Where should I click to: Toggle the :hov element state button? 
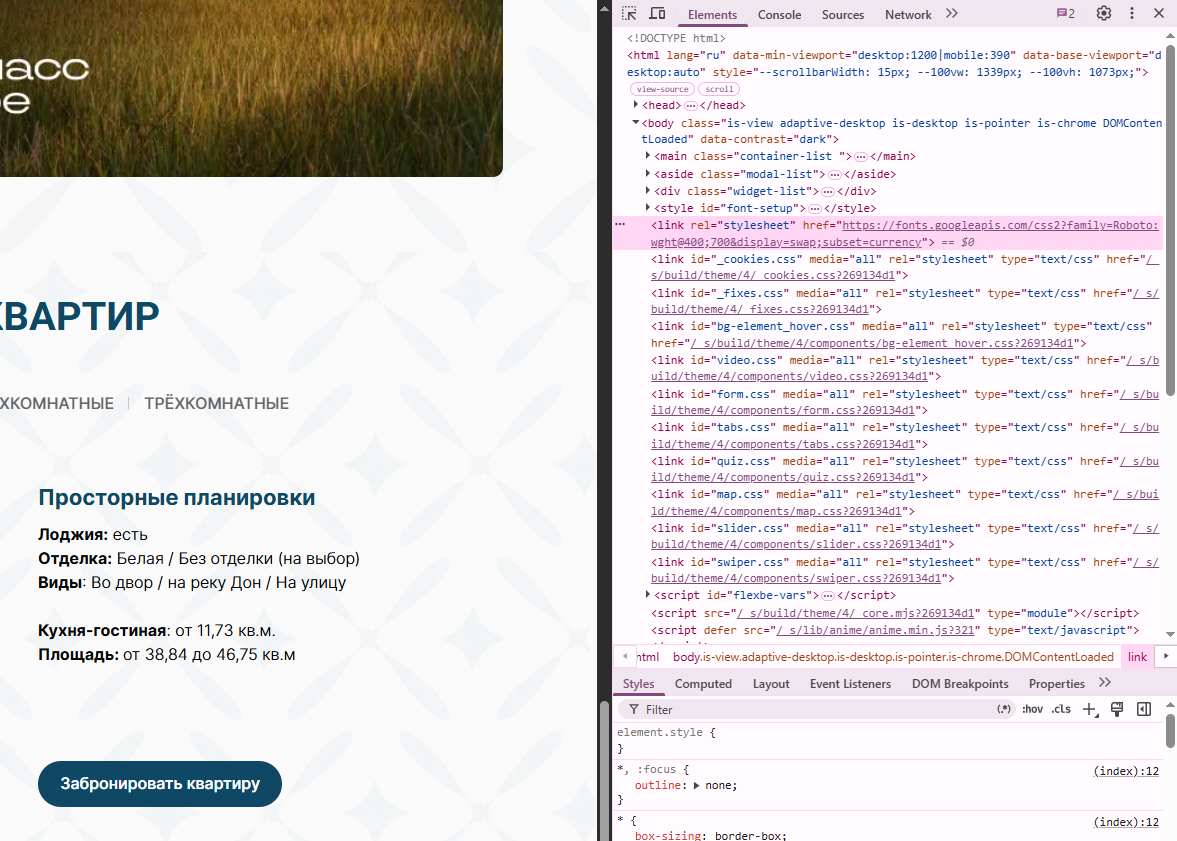[1032, 709]
